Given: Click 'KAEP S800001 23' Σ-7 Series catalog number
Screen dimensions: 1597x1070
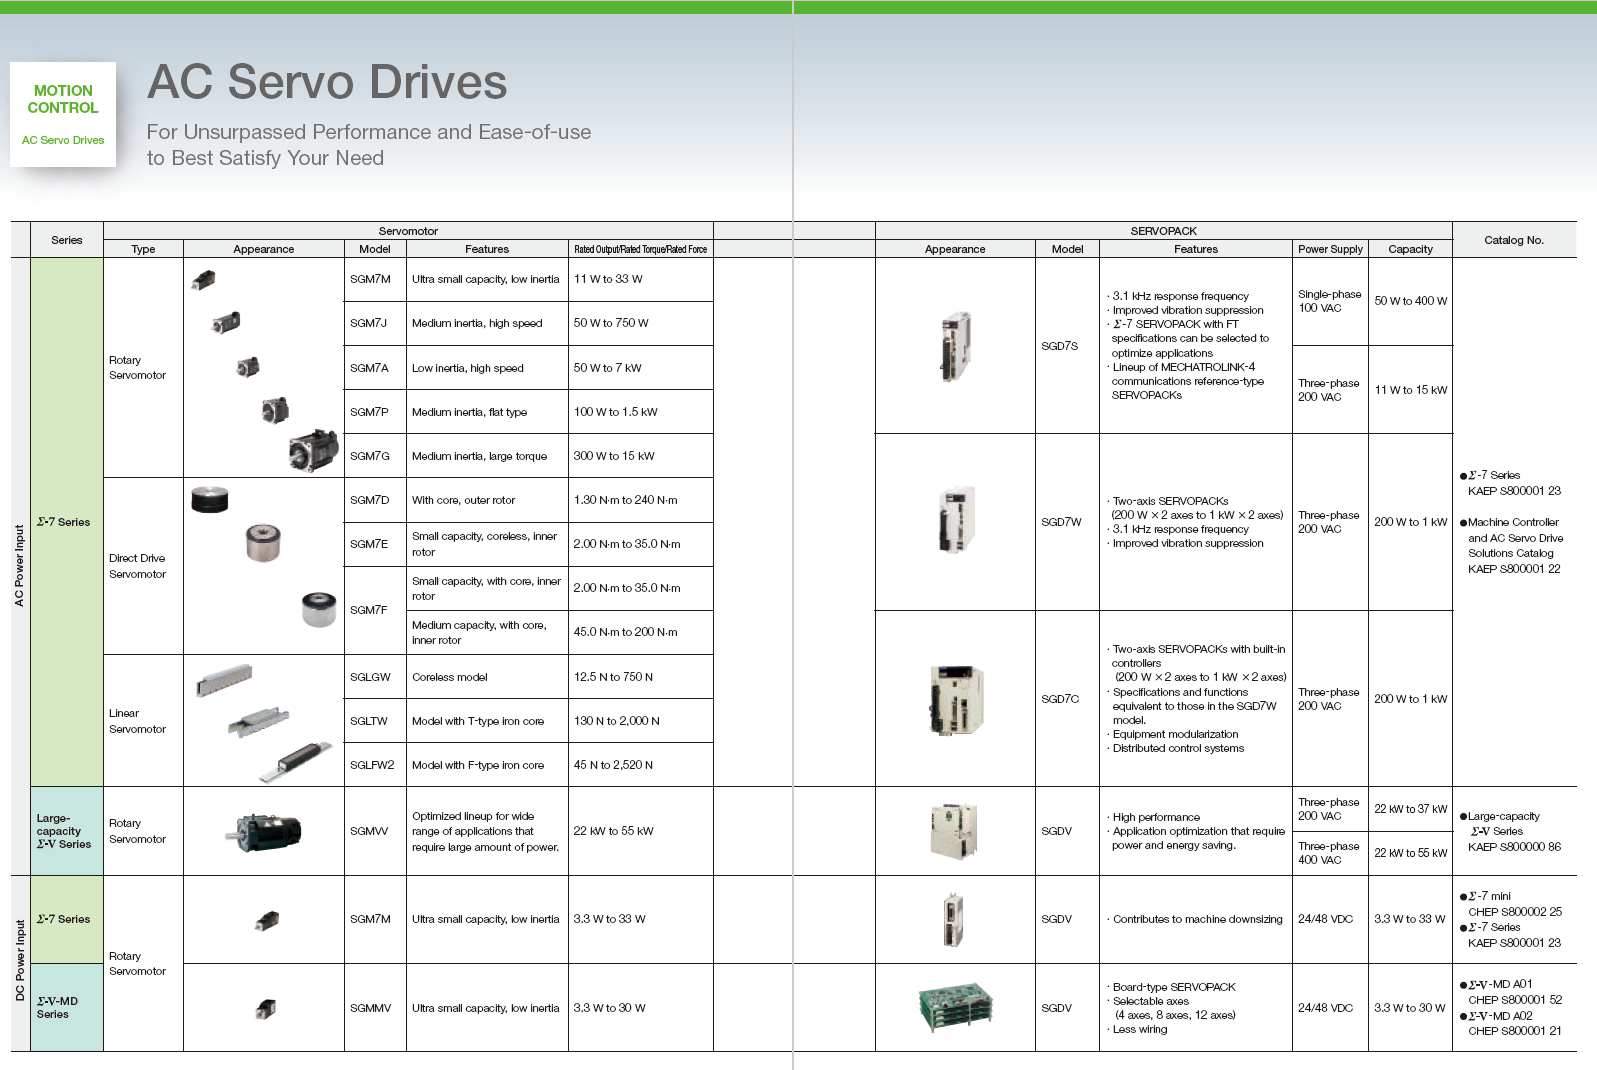Looking at the screenshot, I should [1514, 491].
